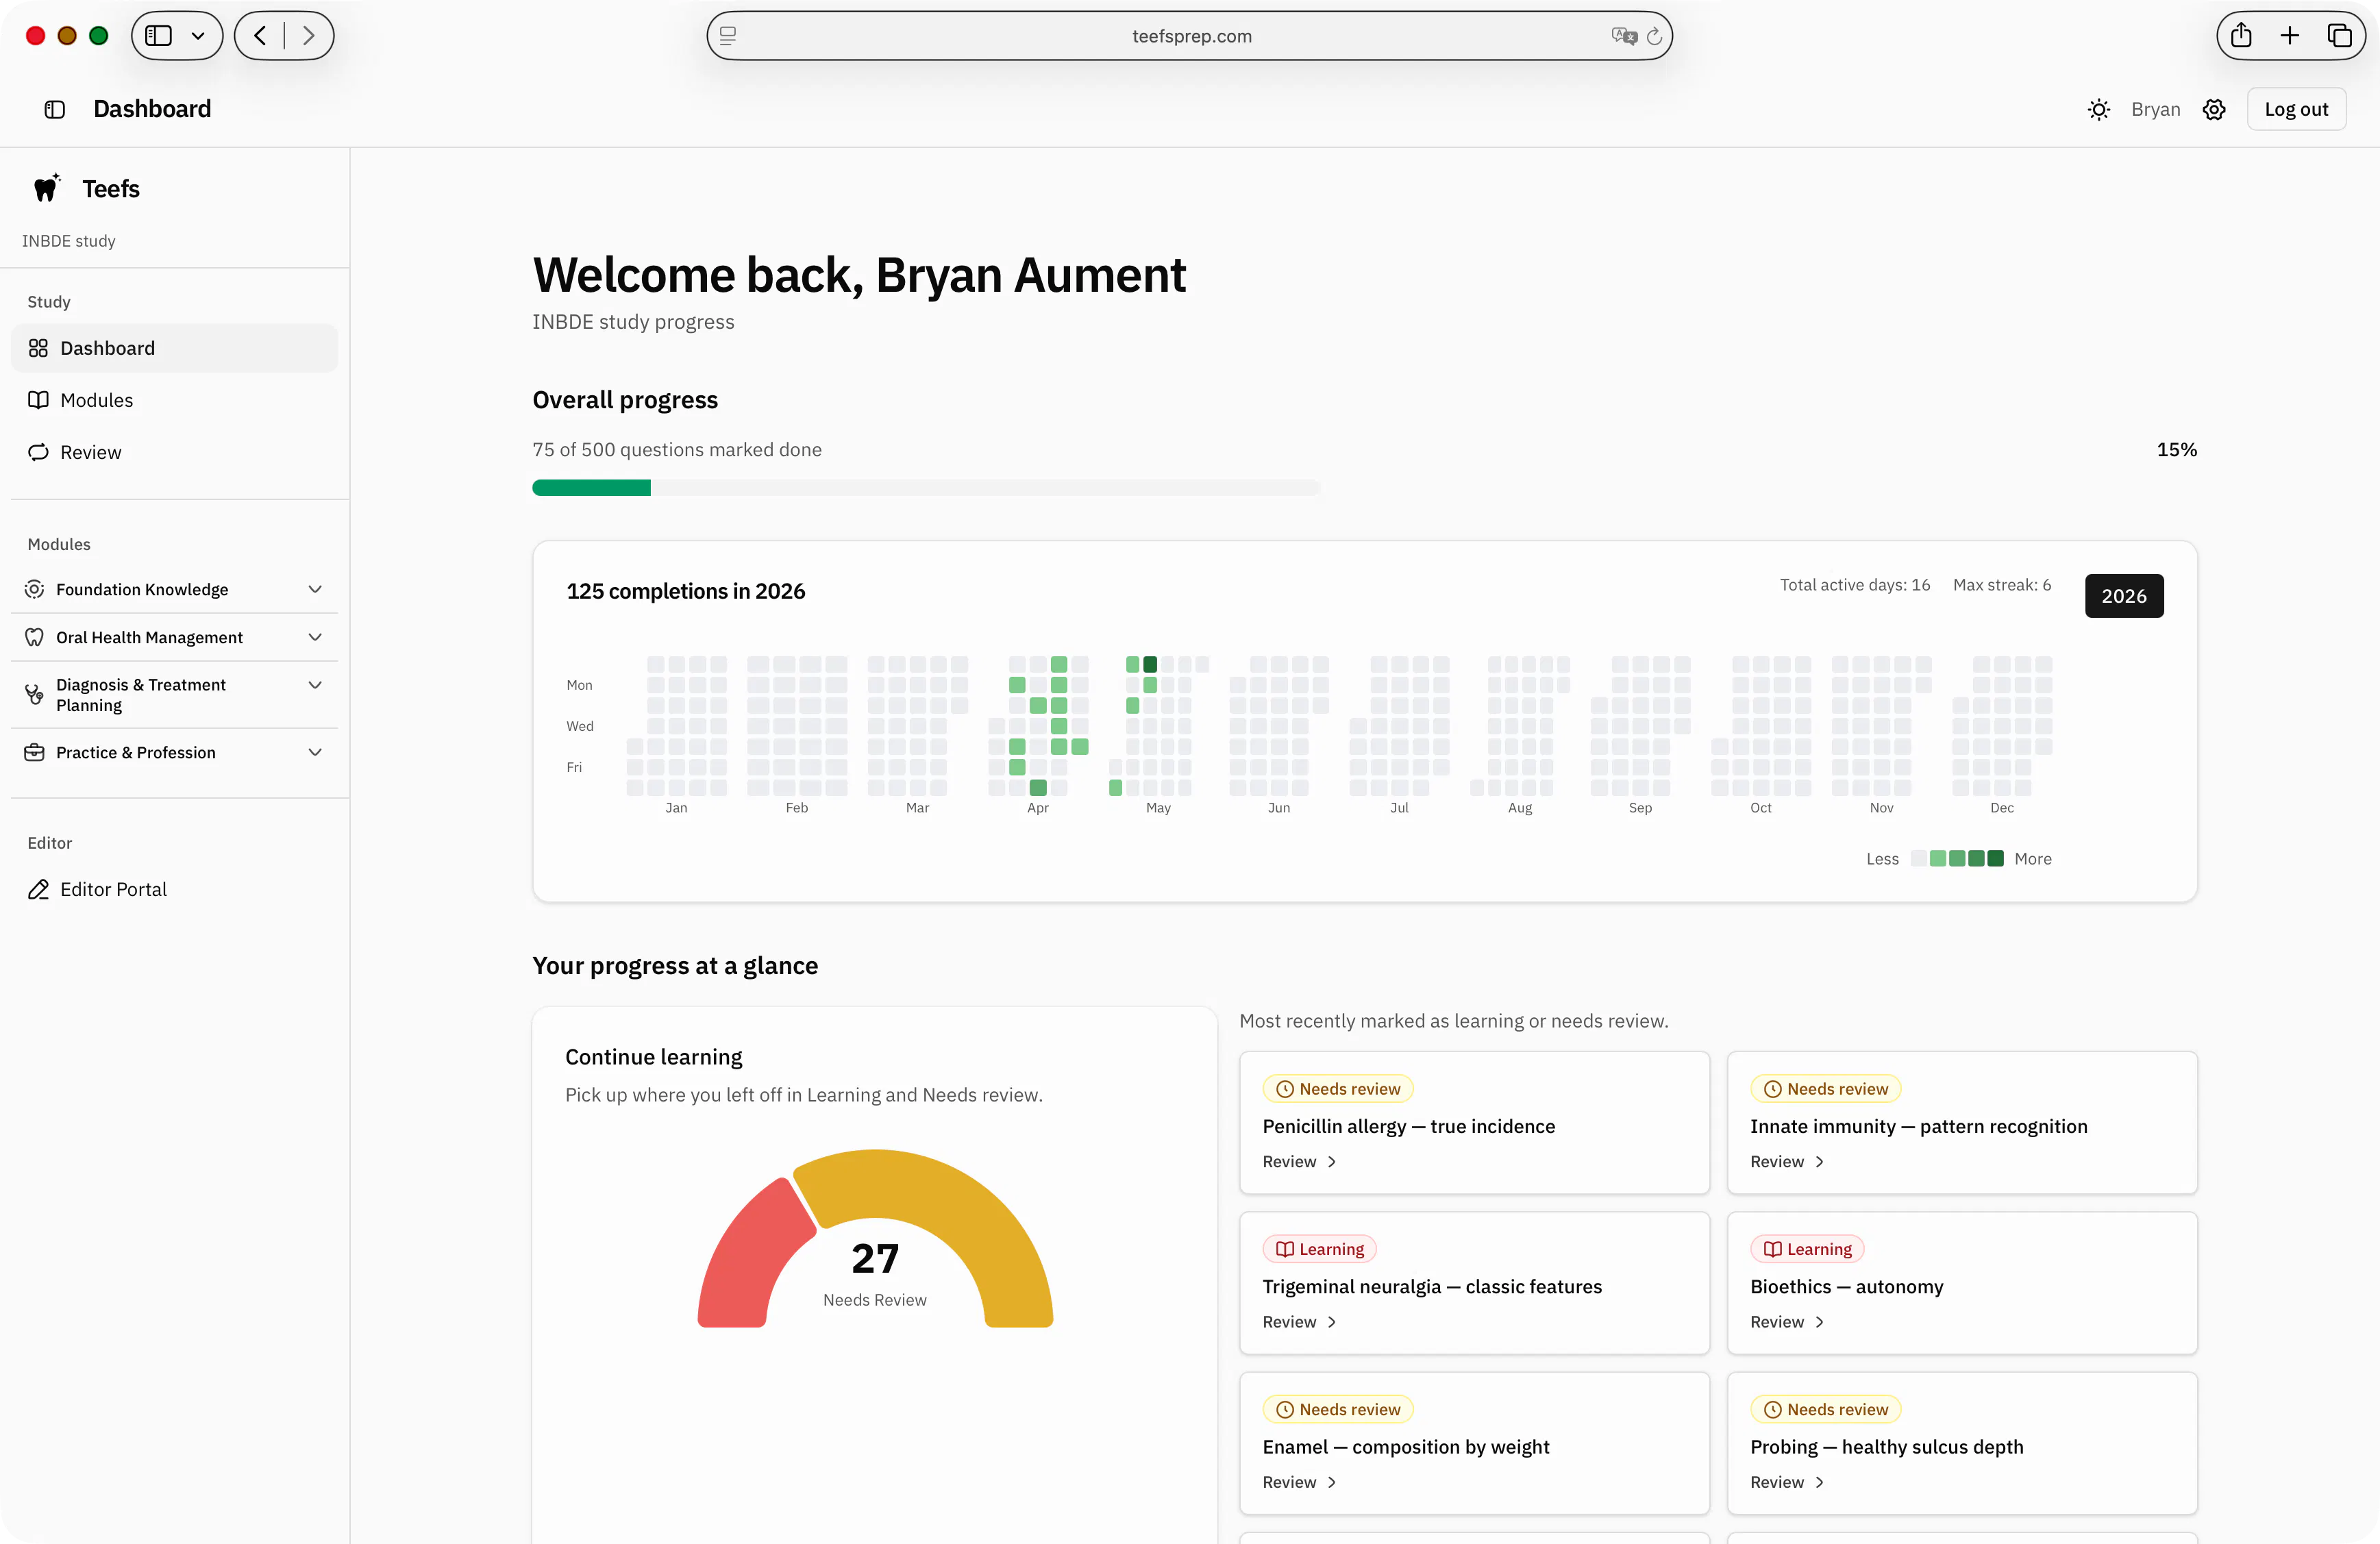Click the Total active days: 16 stat

click(1855, 585)
